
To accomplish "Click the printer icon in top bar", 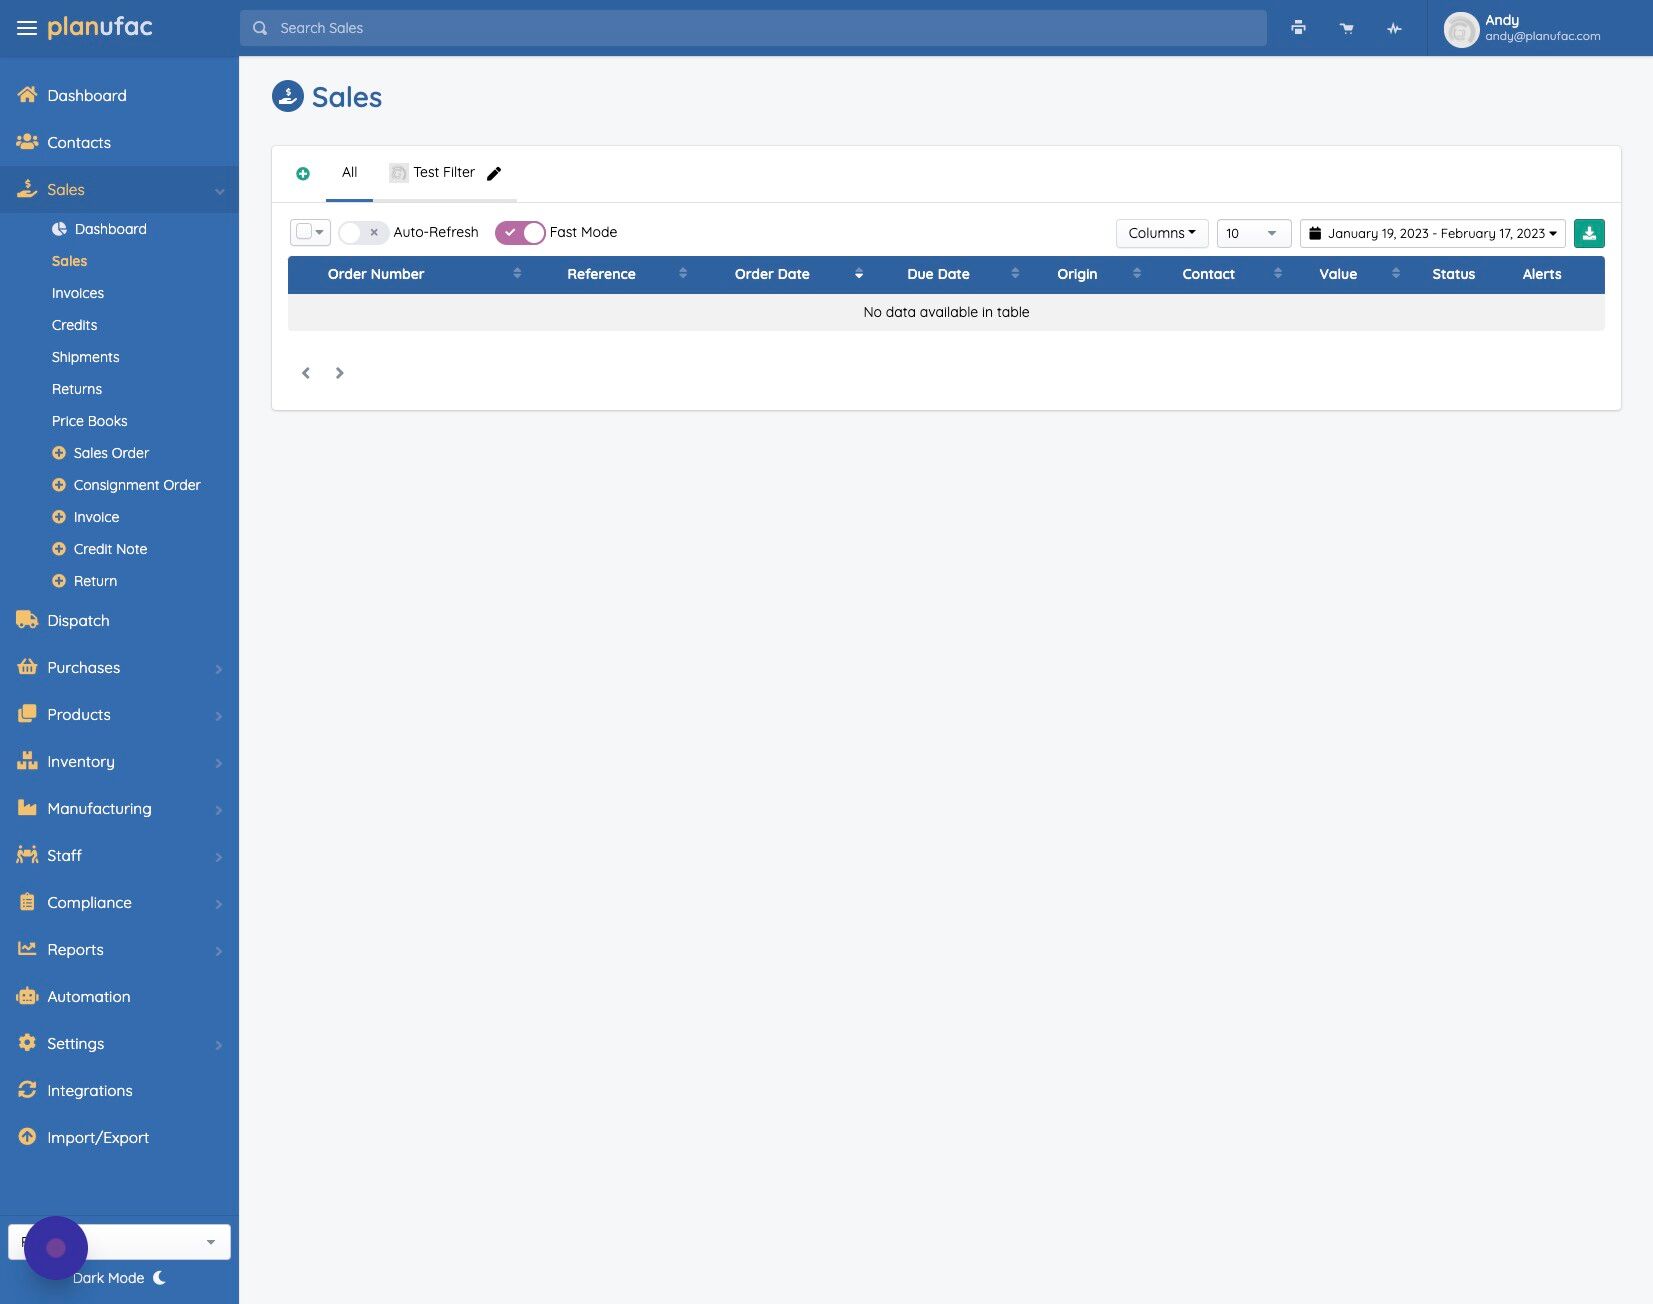I will (1298, 28).
